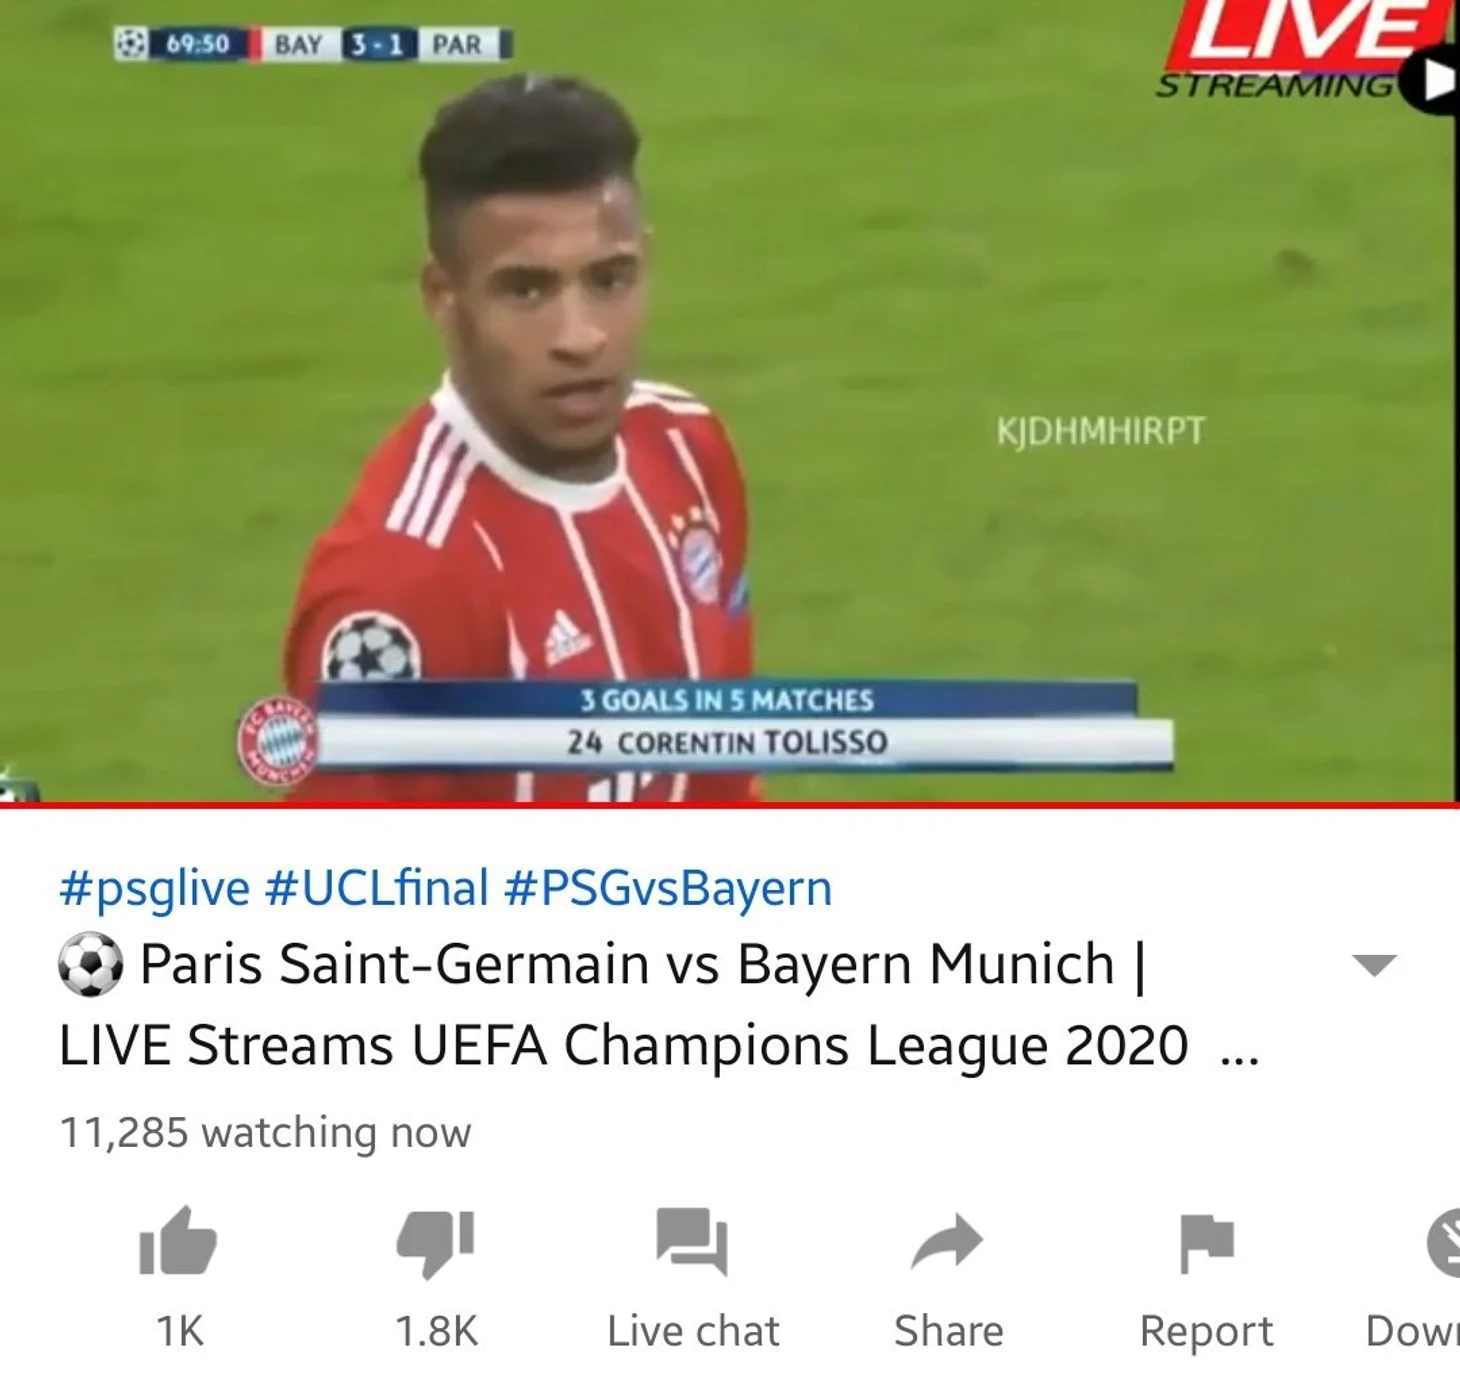Click the soccer ball emoji in title
Image resolution: width=1460 pixels, height=1390 pixels.
point(91,964)
